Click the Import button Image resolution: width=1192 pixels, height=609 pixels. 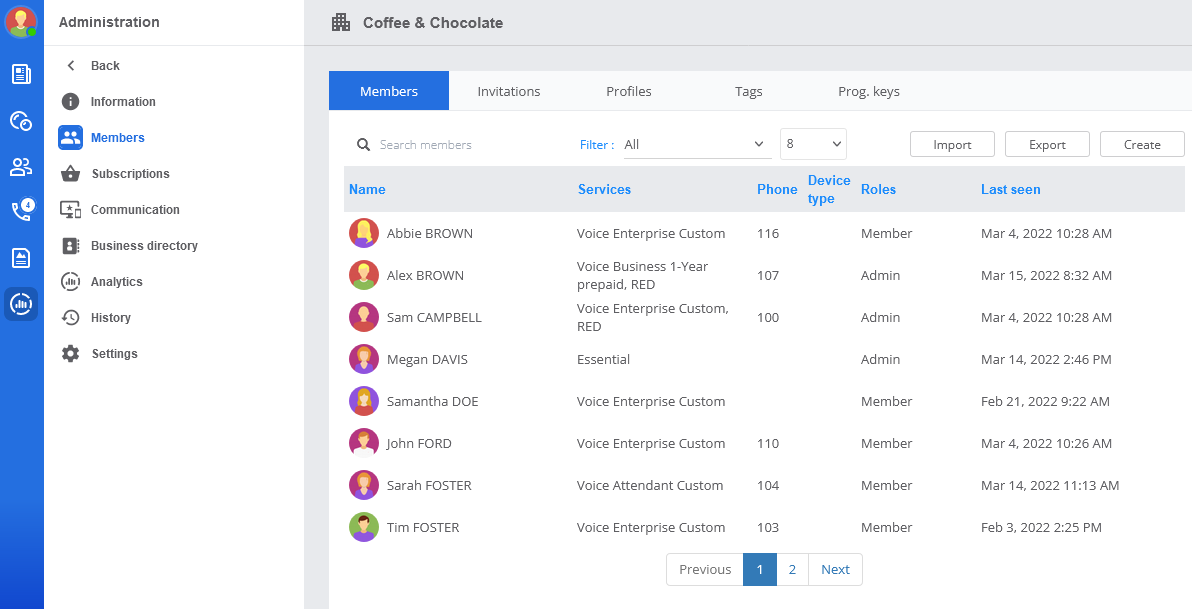pyautogui.click(x=953, y=144)
